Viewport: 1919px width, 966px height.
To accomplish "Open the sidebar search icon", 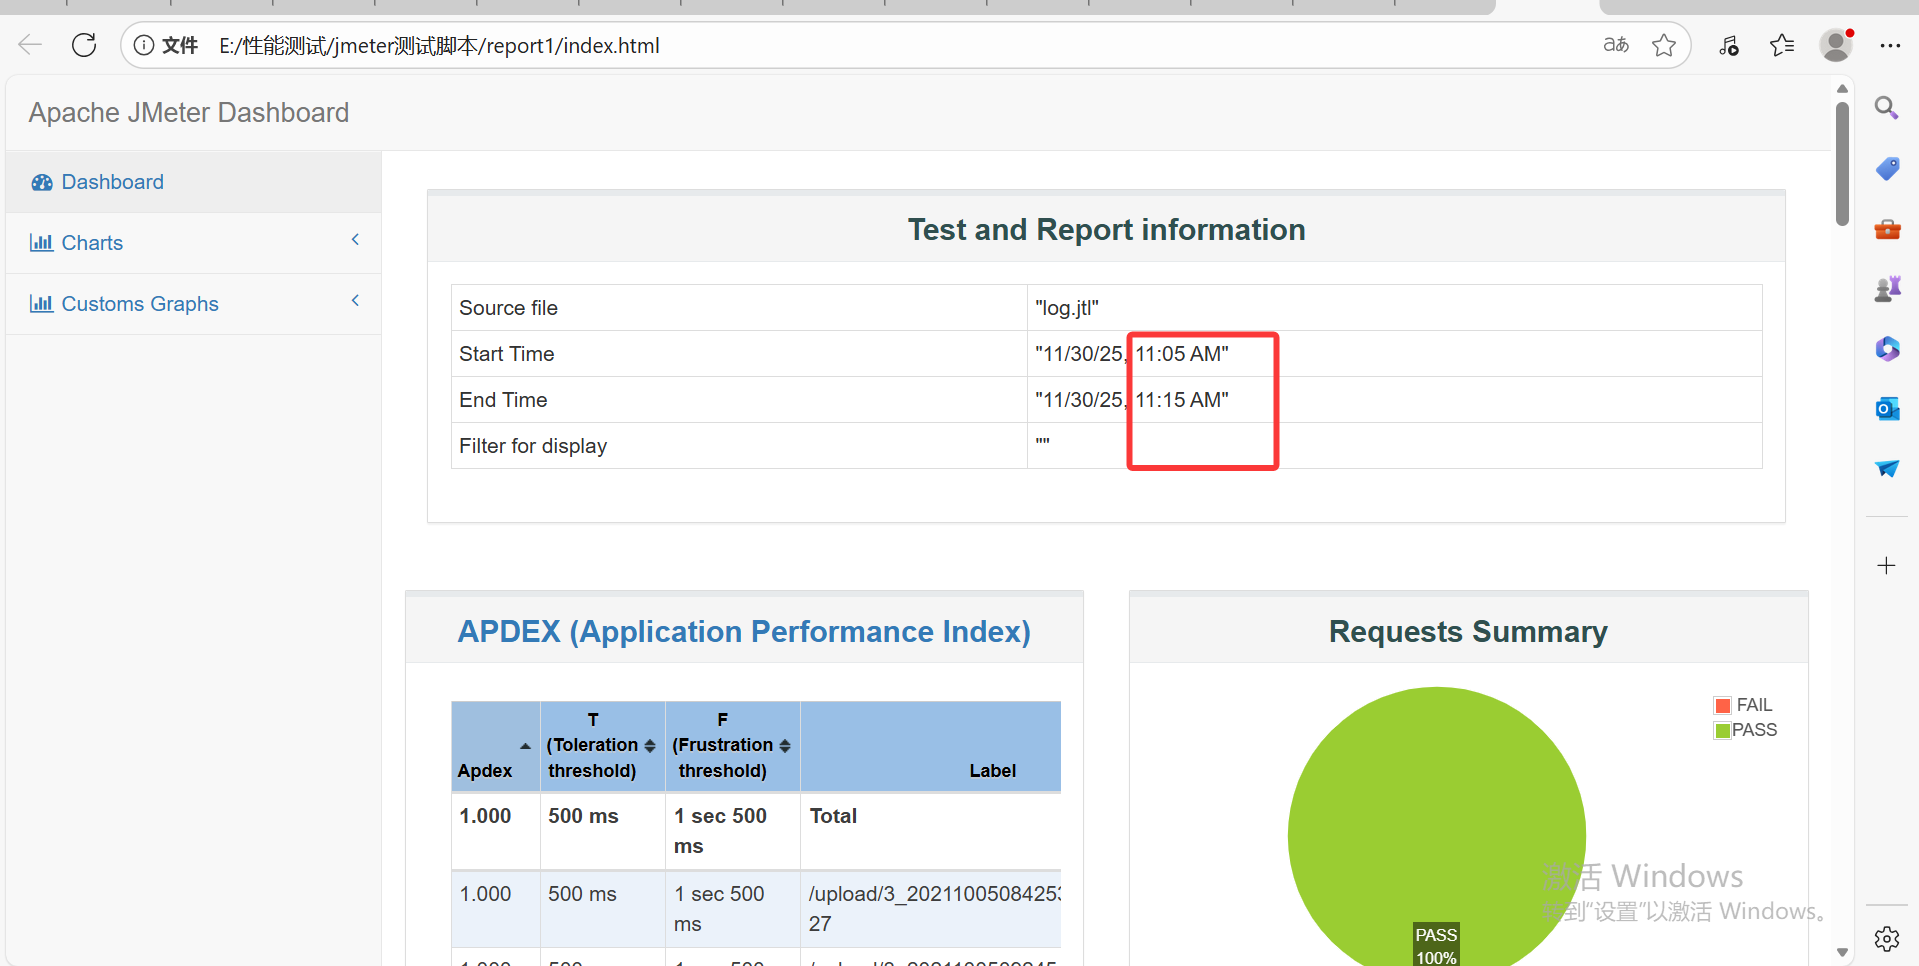I will pyautogui.click(x=1887, y=108).
